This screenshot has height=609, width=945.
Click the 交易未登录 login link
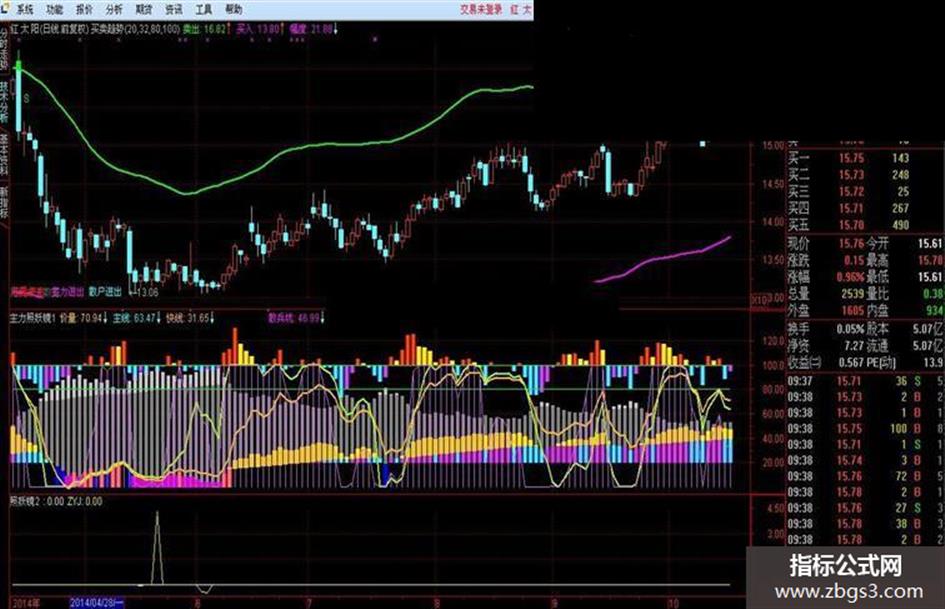point(481,9)
